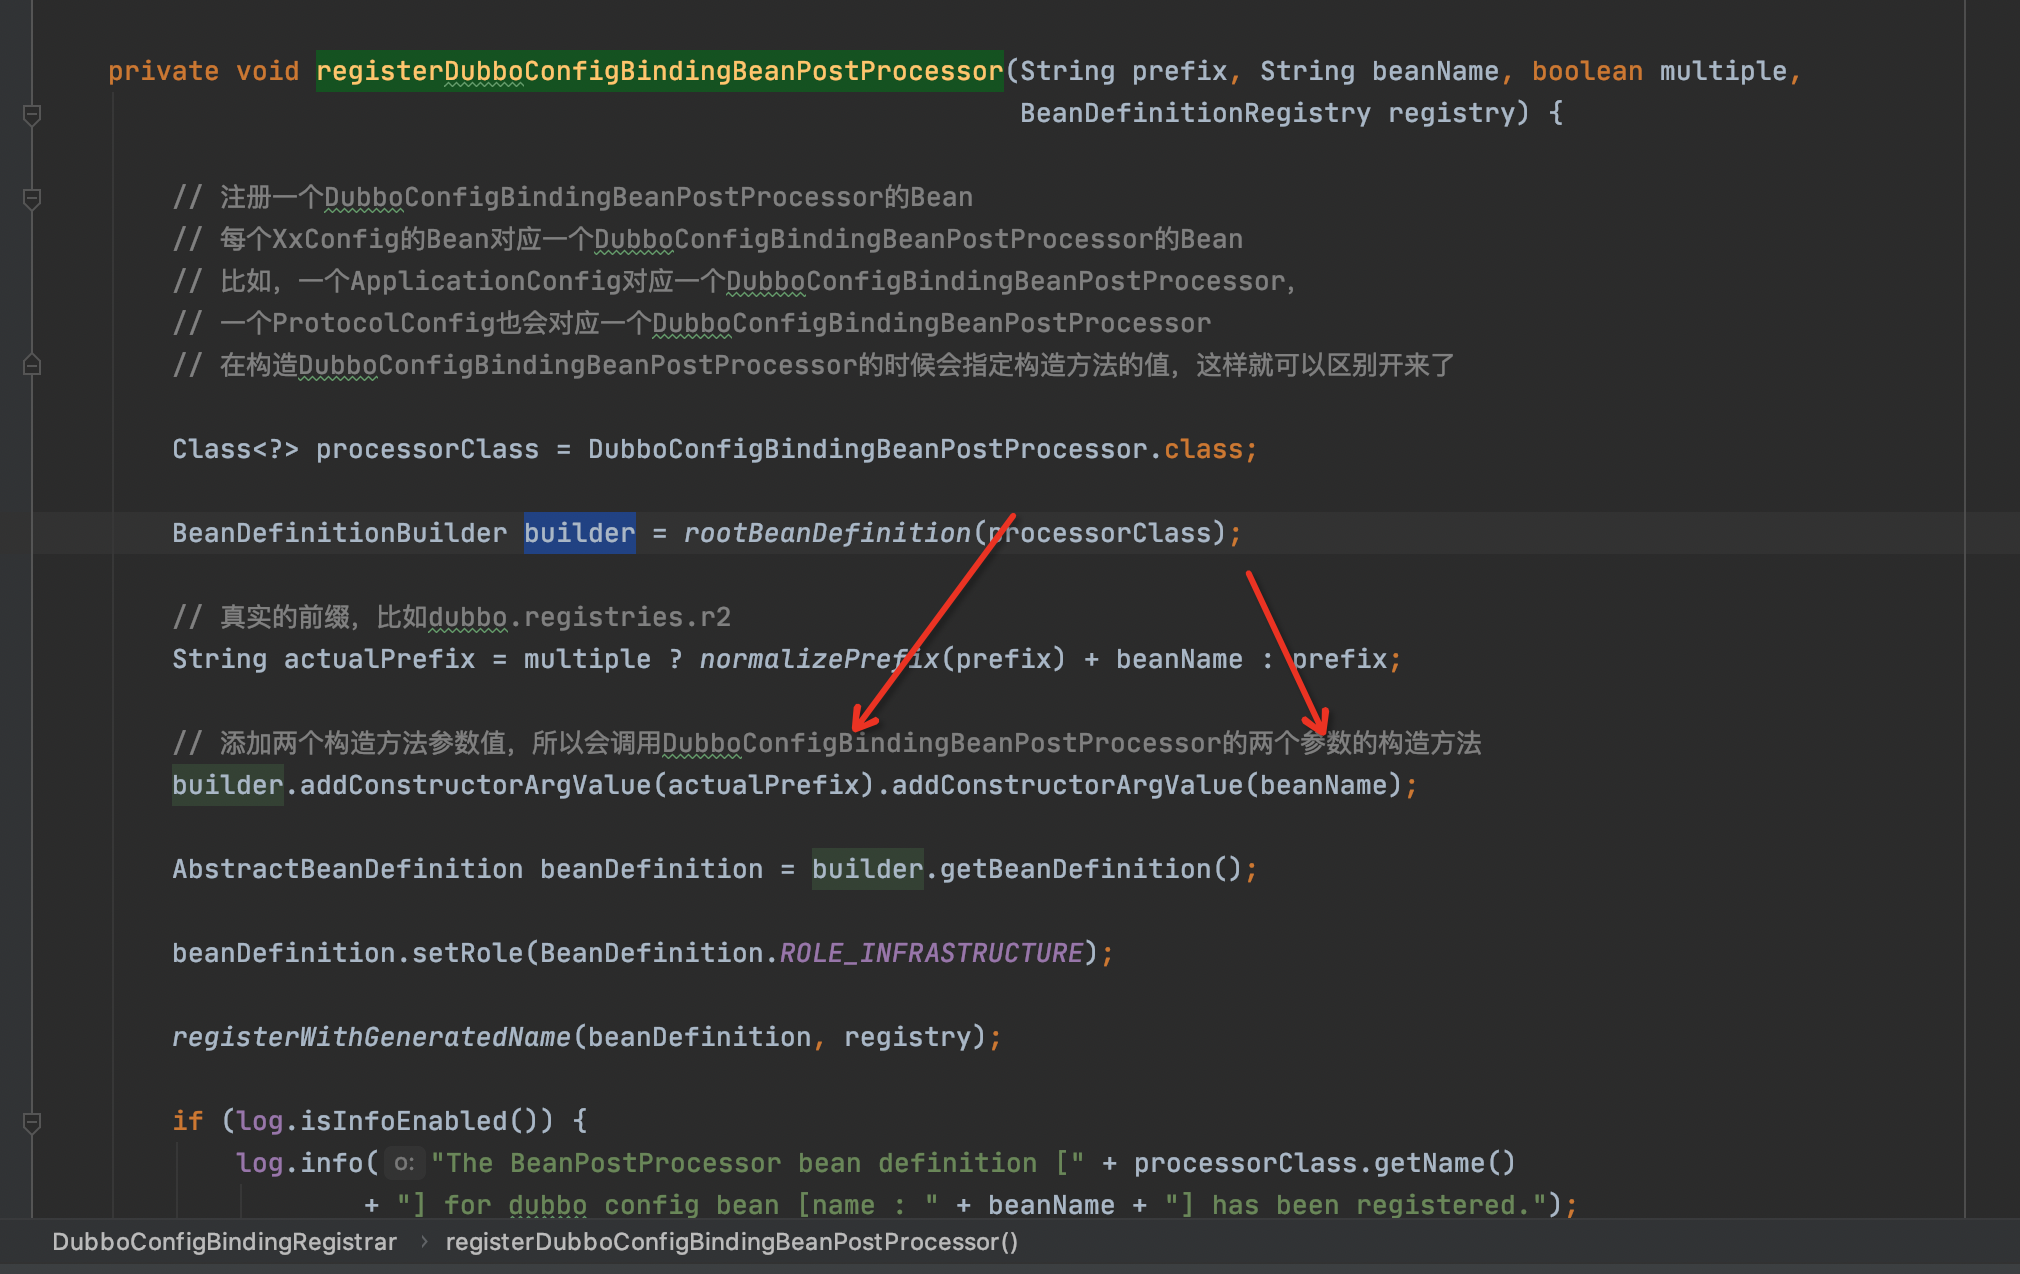Click the '.class' keyword after DubboConfigBindingBeanPostProcessor
Viewport: 2020px width, 1274px height.
[1204, 449]
